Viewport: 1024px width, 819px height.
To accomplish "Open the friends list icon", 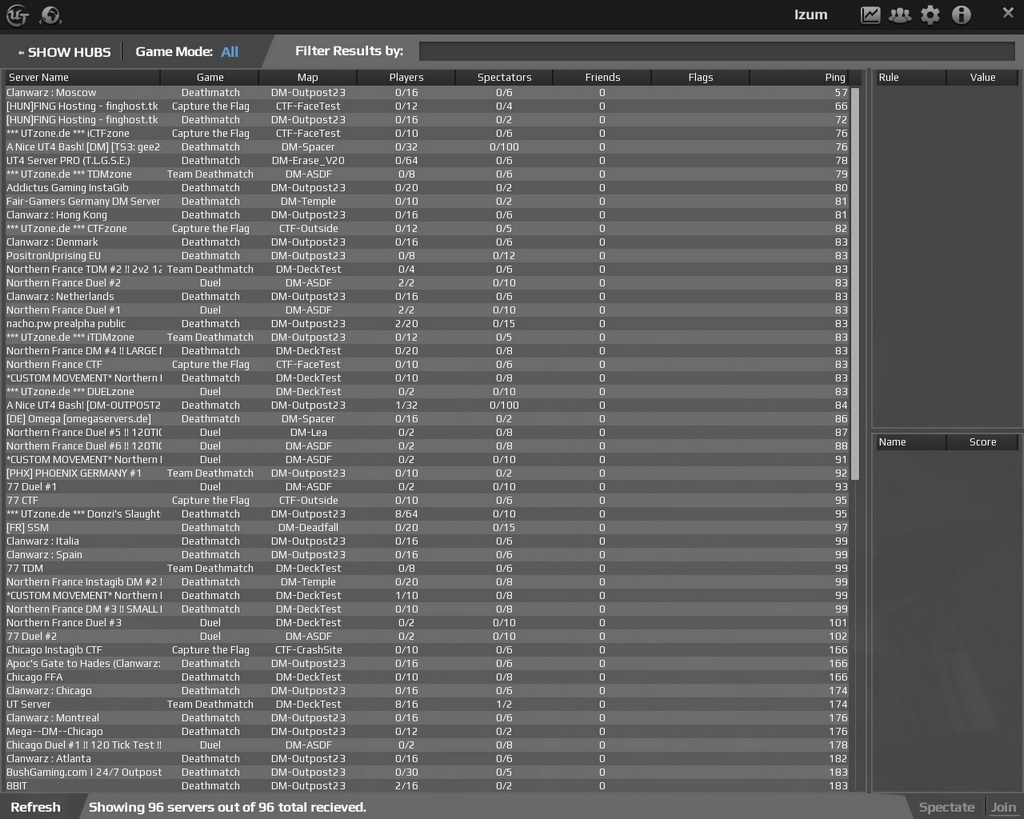I will tap(900, 15).
